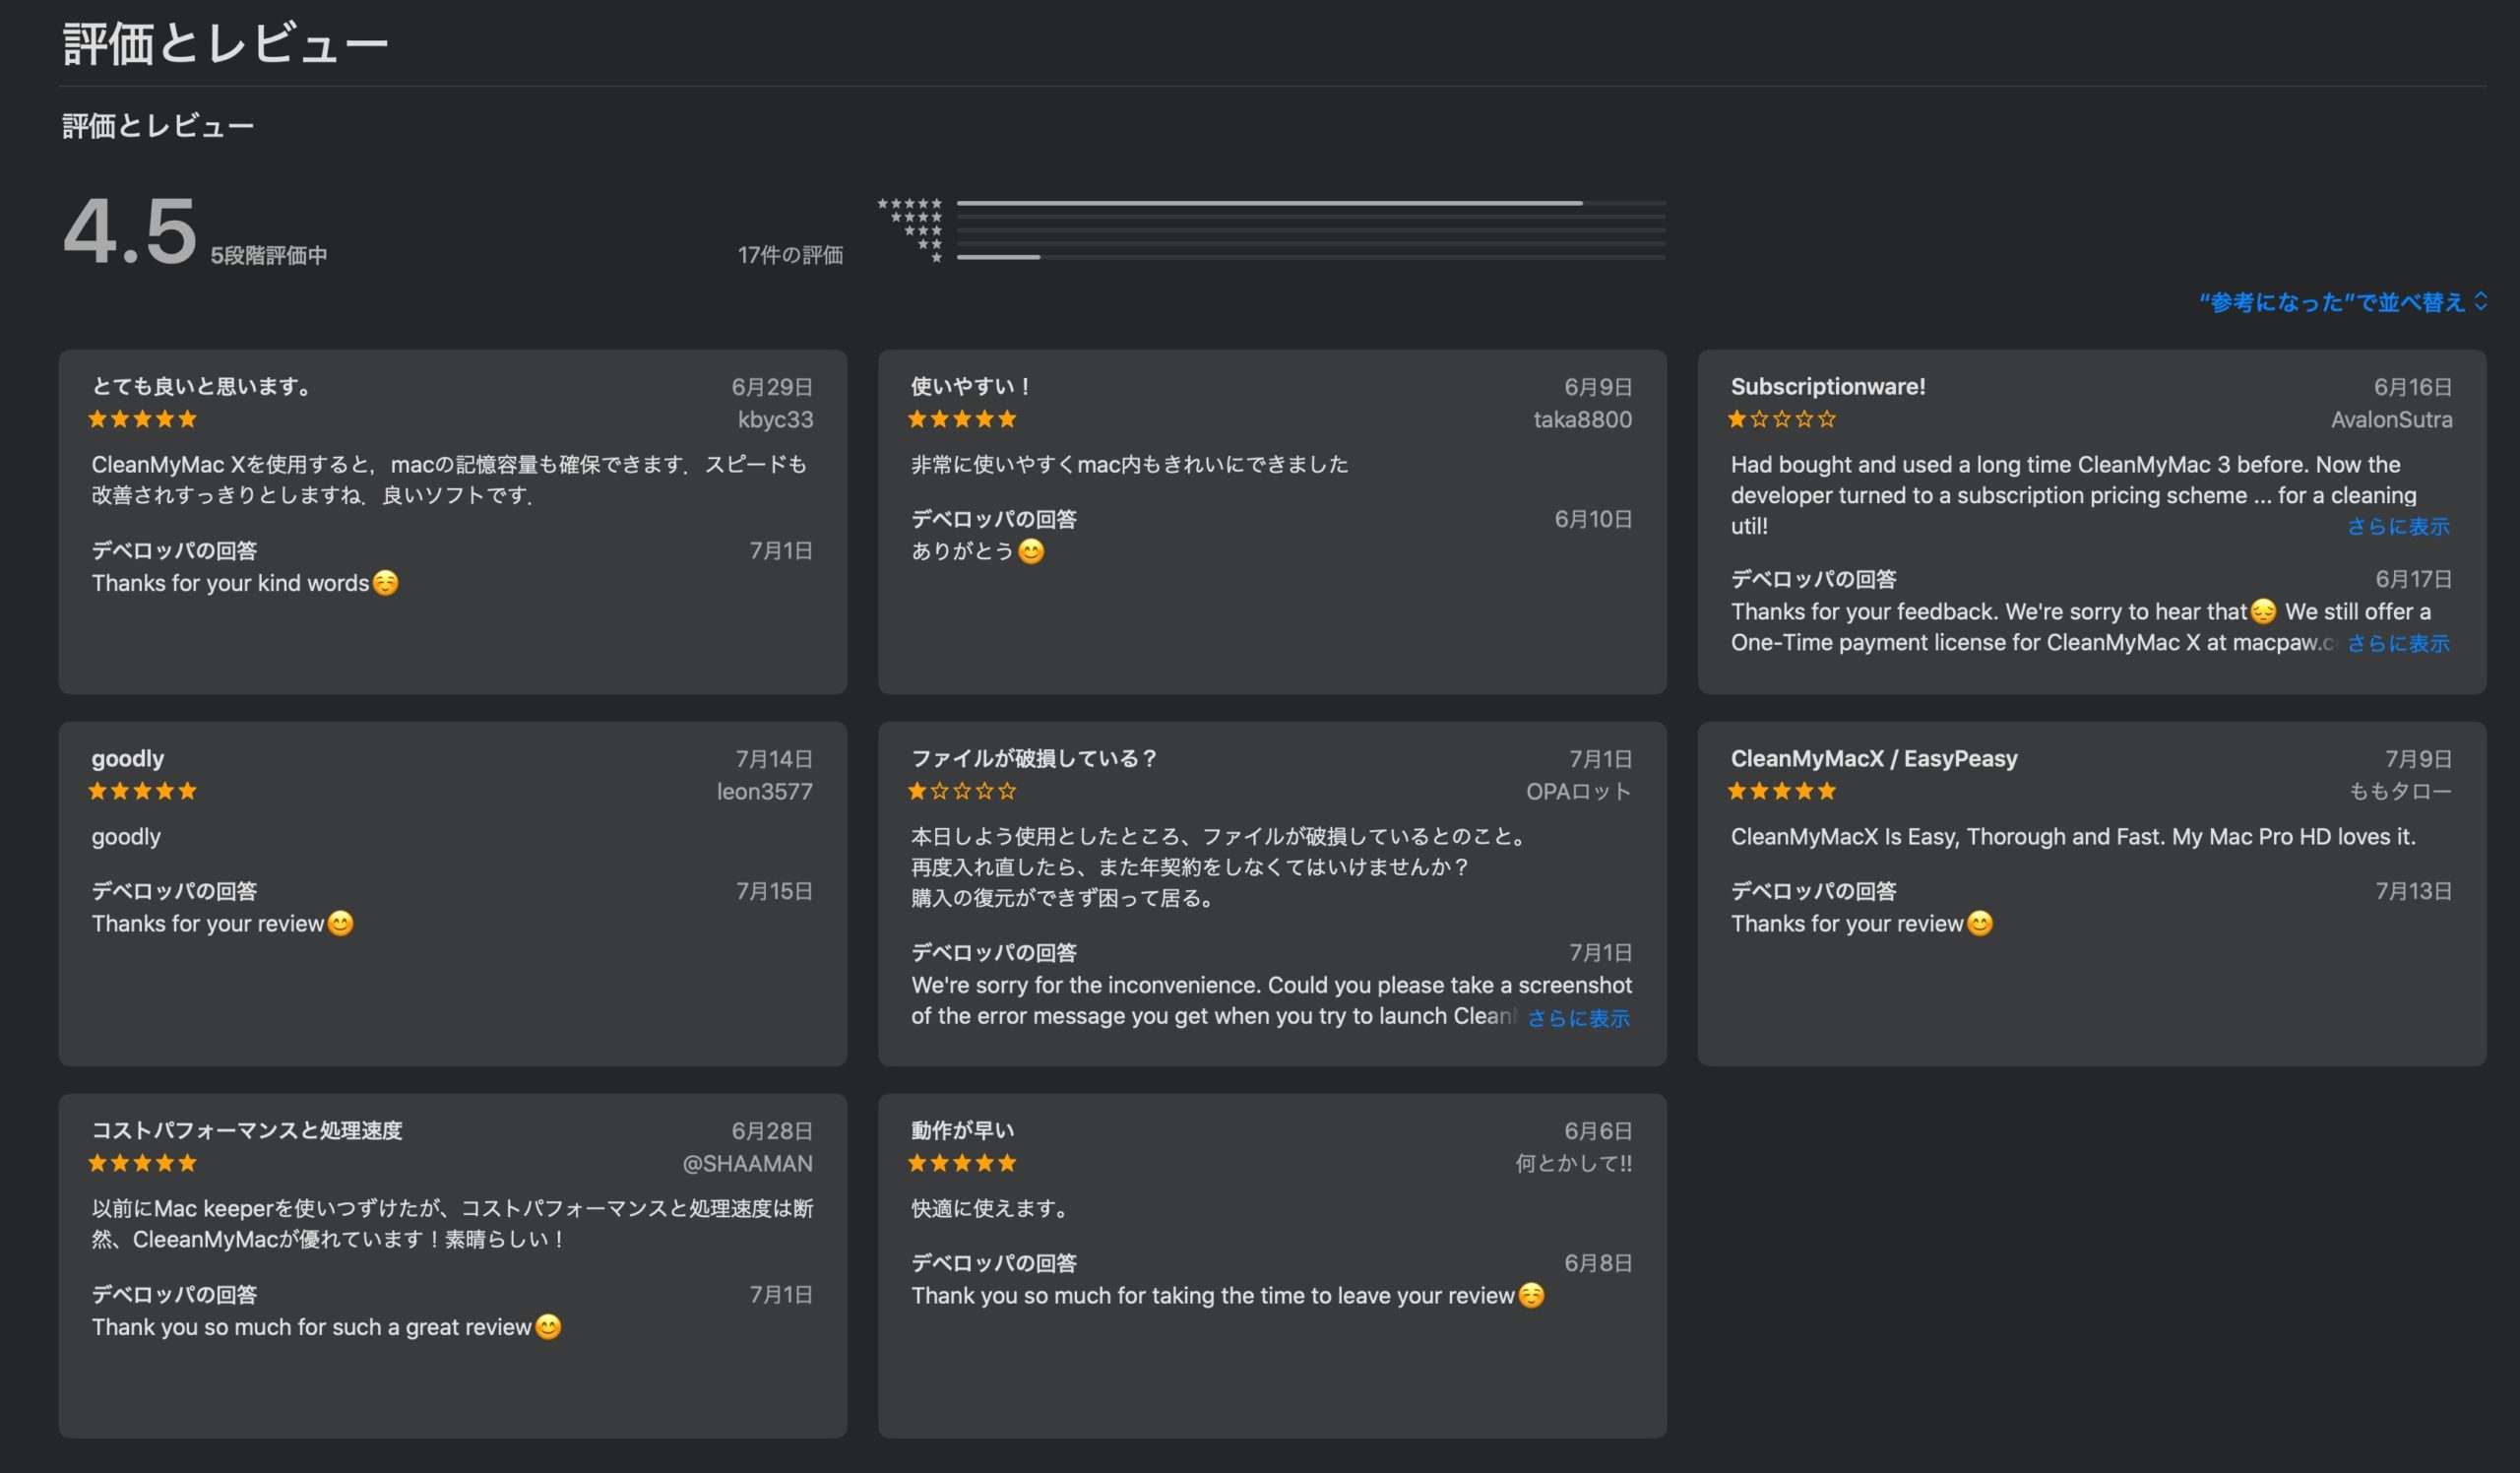Click review body 快適に使えます。
The width and height of the screenshot is (2520, 1473).
[992, 1208]
